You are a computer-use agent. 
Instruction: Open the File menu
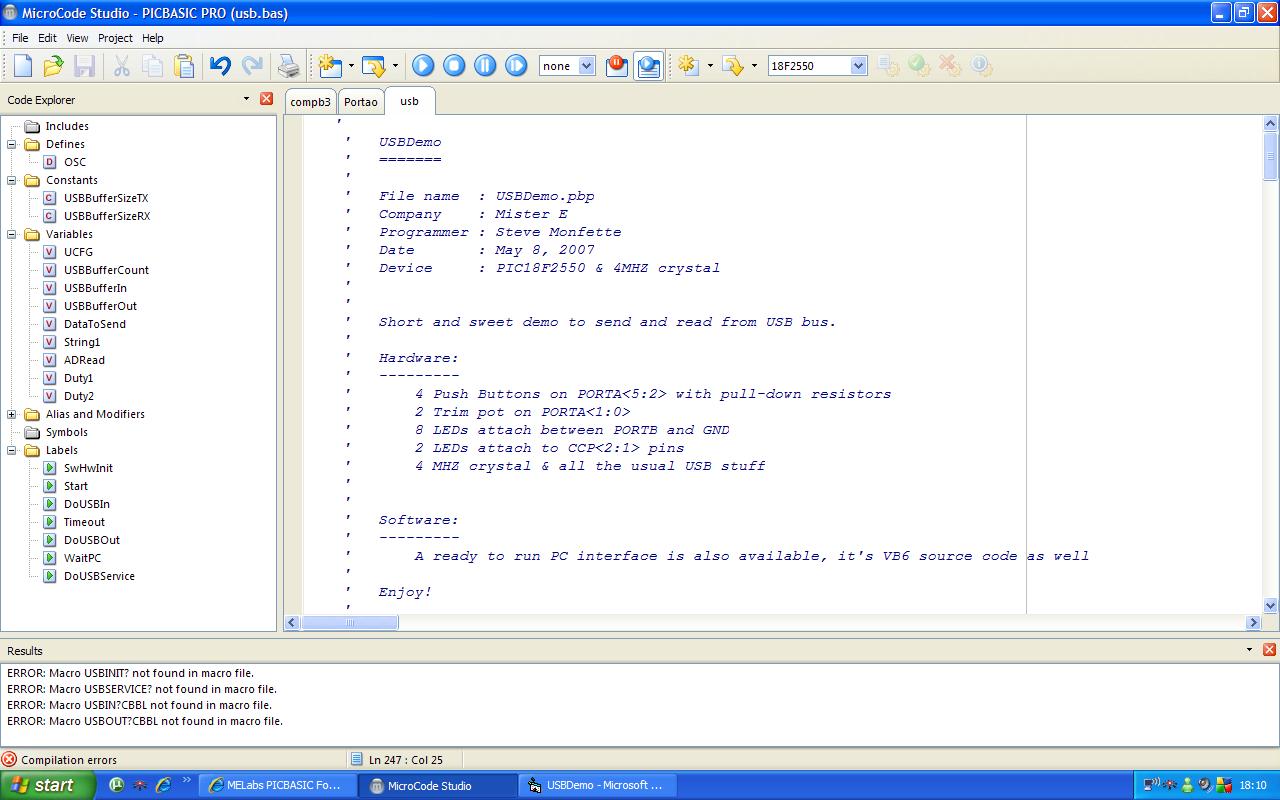pyautogui.click(x=20, y=38)
